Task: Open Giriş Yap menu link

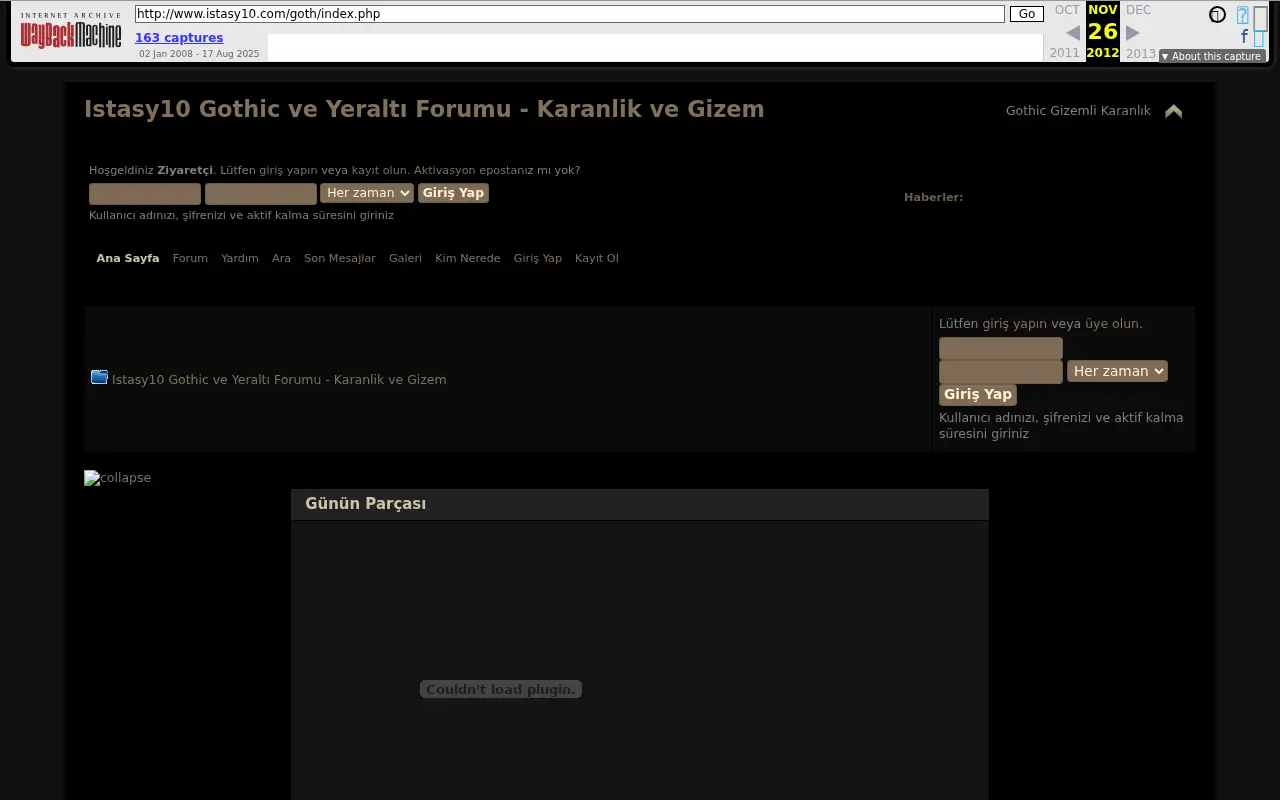Action: point(538,258)
